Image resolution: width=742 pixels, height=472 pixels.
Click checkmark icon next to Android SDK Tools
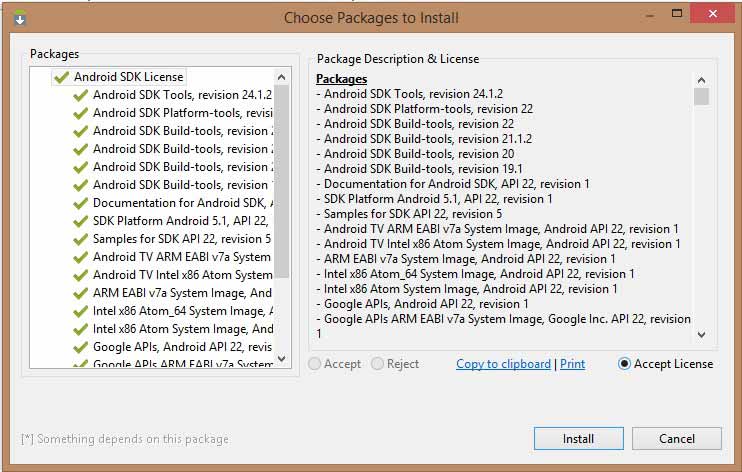(81, 95)
